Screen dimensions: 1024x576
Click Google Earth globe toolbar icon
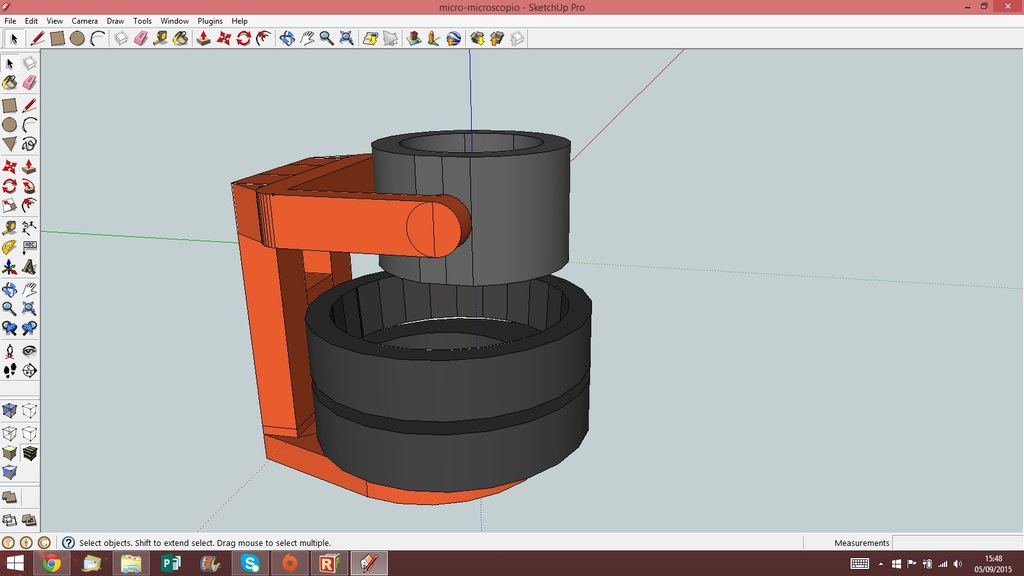(x=453, y=39)
